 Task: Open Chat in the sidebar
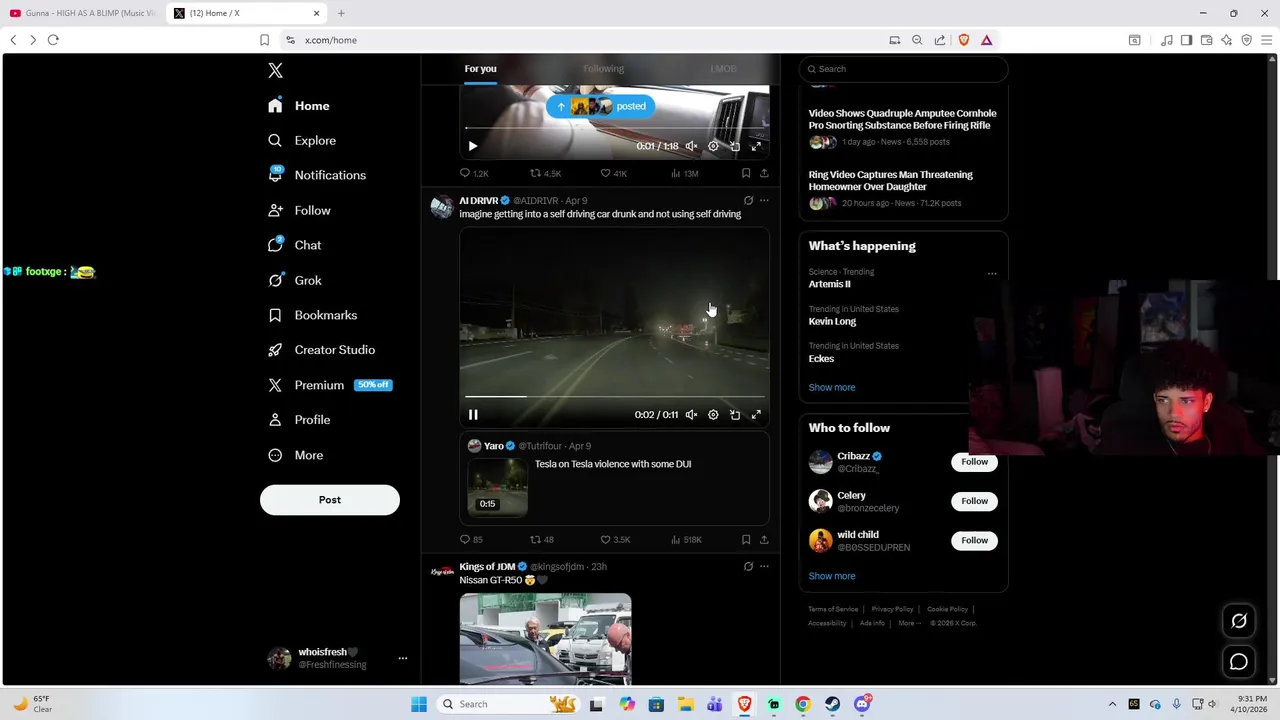295,245
